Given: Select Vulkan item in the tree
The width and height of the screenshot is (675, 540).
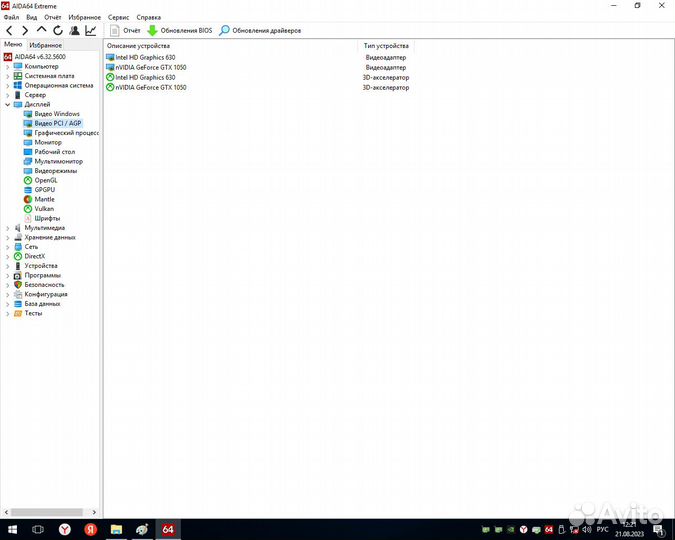Looking at the screenshot, I should click(x=44, y=208).
